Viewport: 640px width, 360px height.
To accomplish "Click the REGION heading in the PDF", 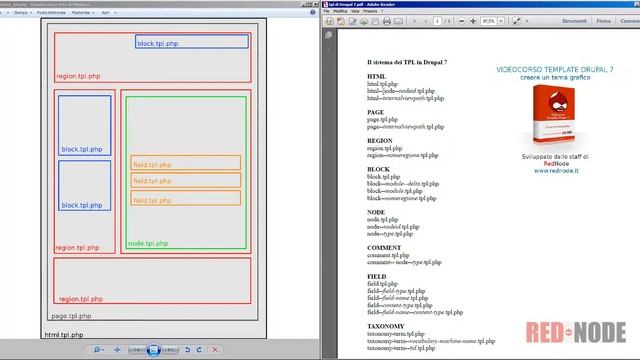I will coord(380,140).
